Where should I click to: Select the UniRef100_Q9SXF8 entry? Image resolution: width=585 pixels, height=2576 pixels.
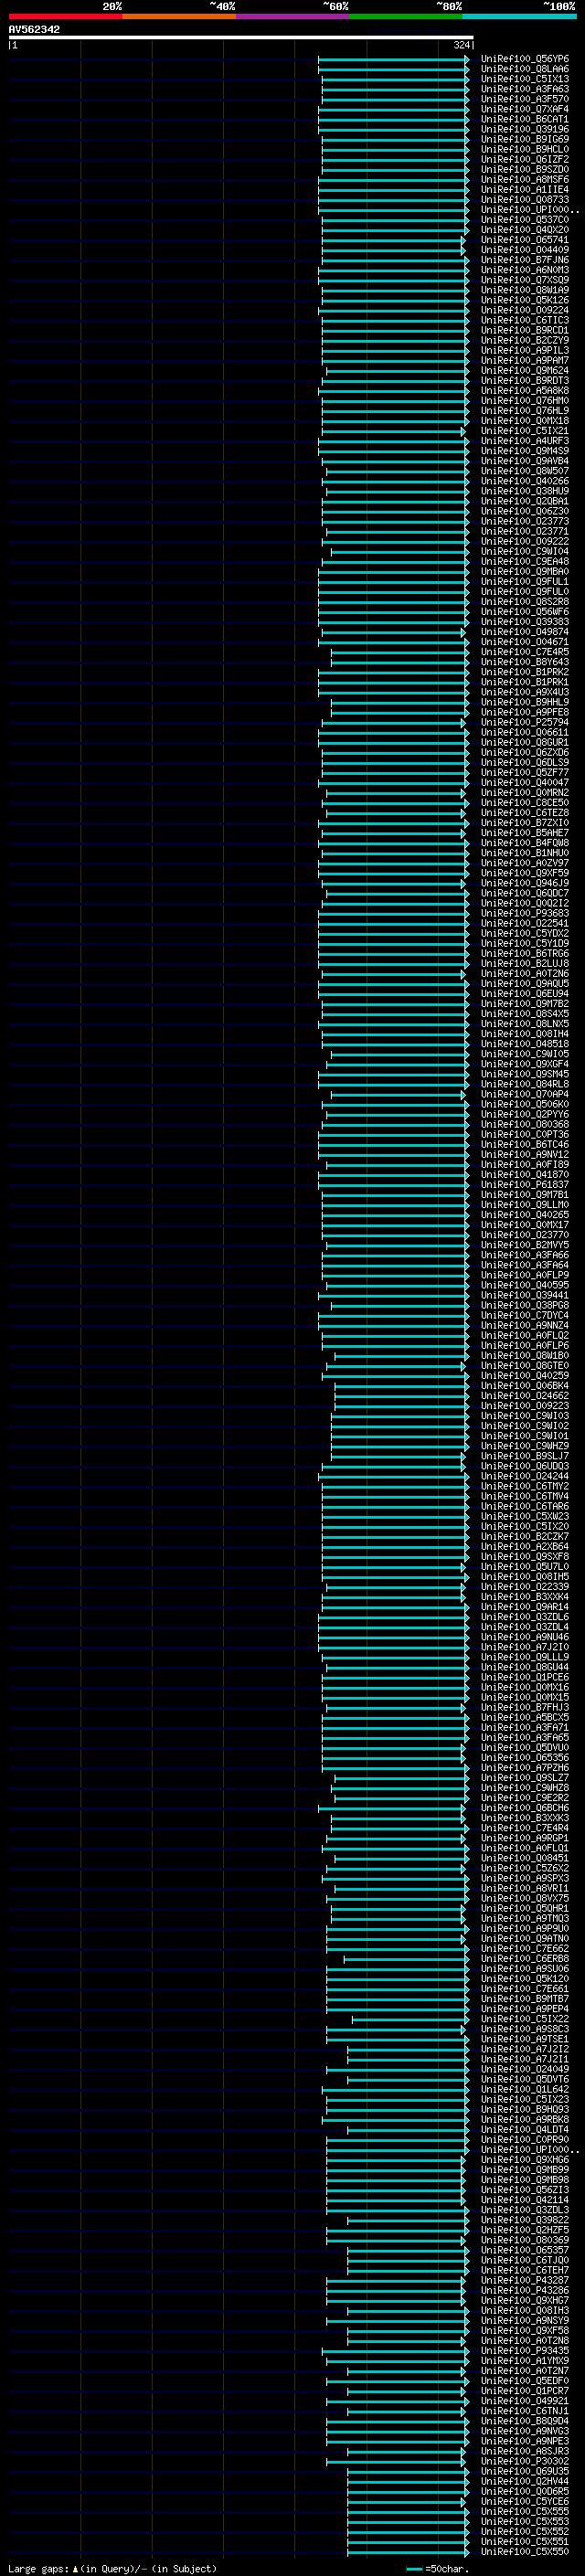point(525,1556)
